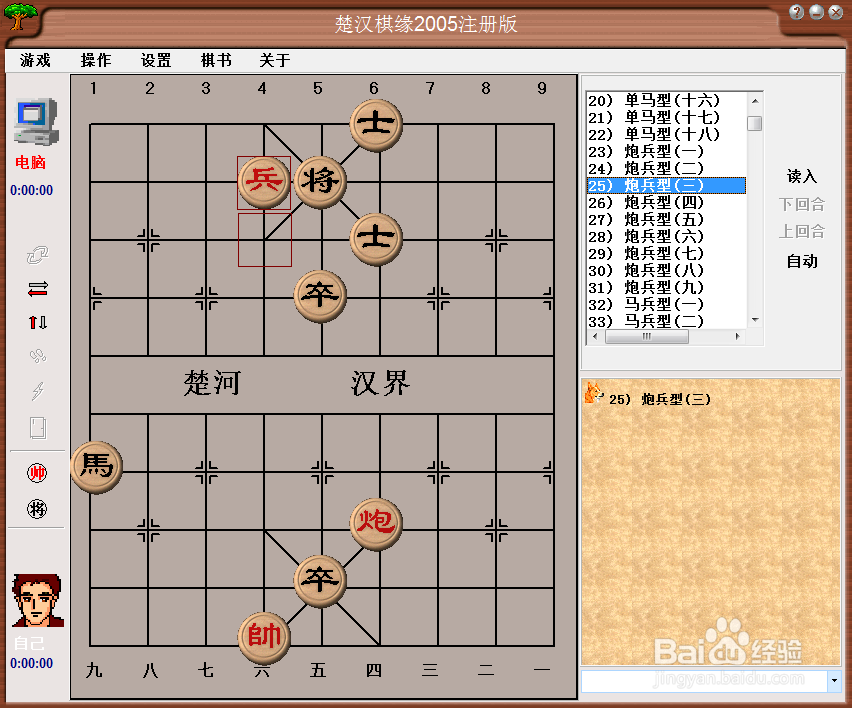Click the computer opponent icon

click(36, 122)
